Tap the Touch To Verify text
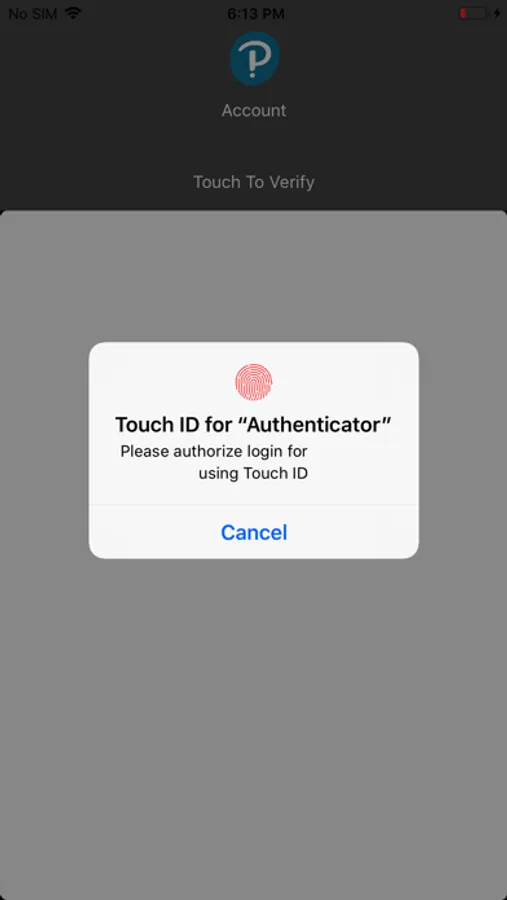 [x=254, y=182]
